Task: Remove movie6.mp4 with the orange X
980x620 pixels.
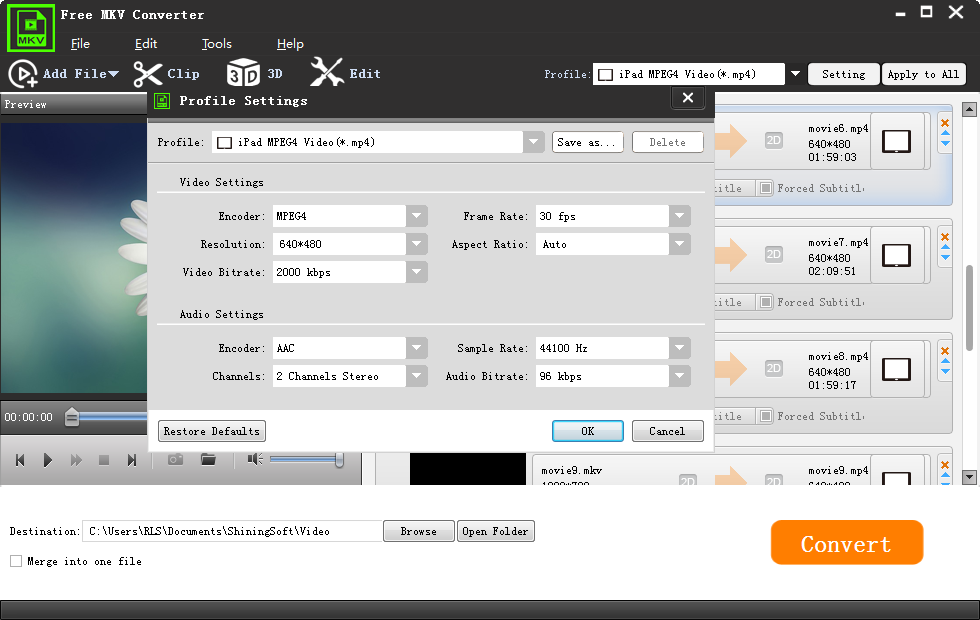Action: [x=945, y=123]
